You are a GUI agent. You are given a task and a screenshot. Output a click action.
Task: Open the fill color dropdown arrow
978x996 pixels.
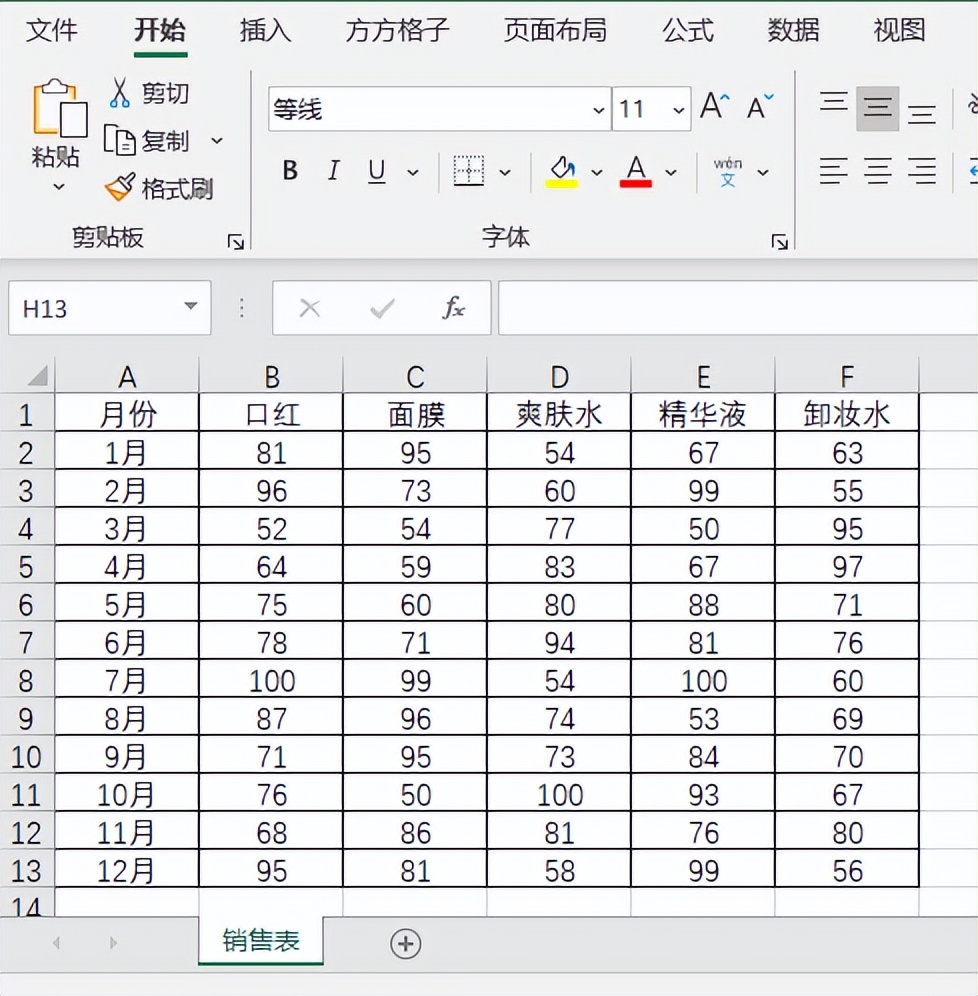597,171
